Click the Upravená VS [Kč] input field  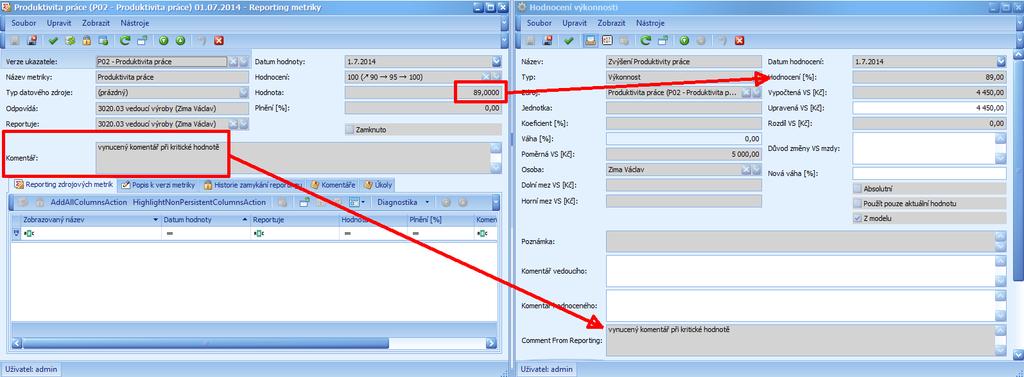[x=929, y=108]
